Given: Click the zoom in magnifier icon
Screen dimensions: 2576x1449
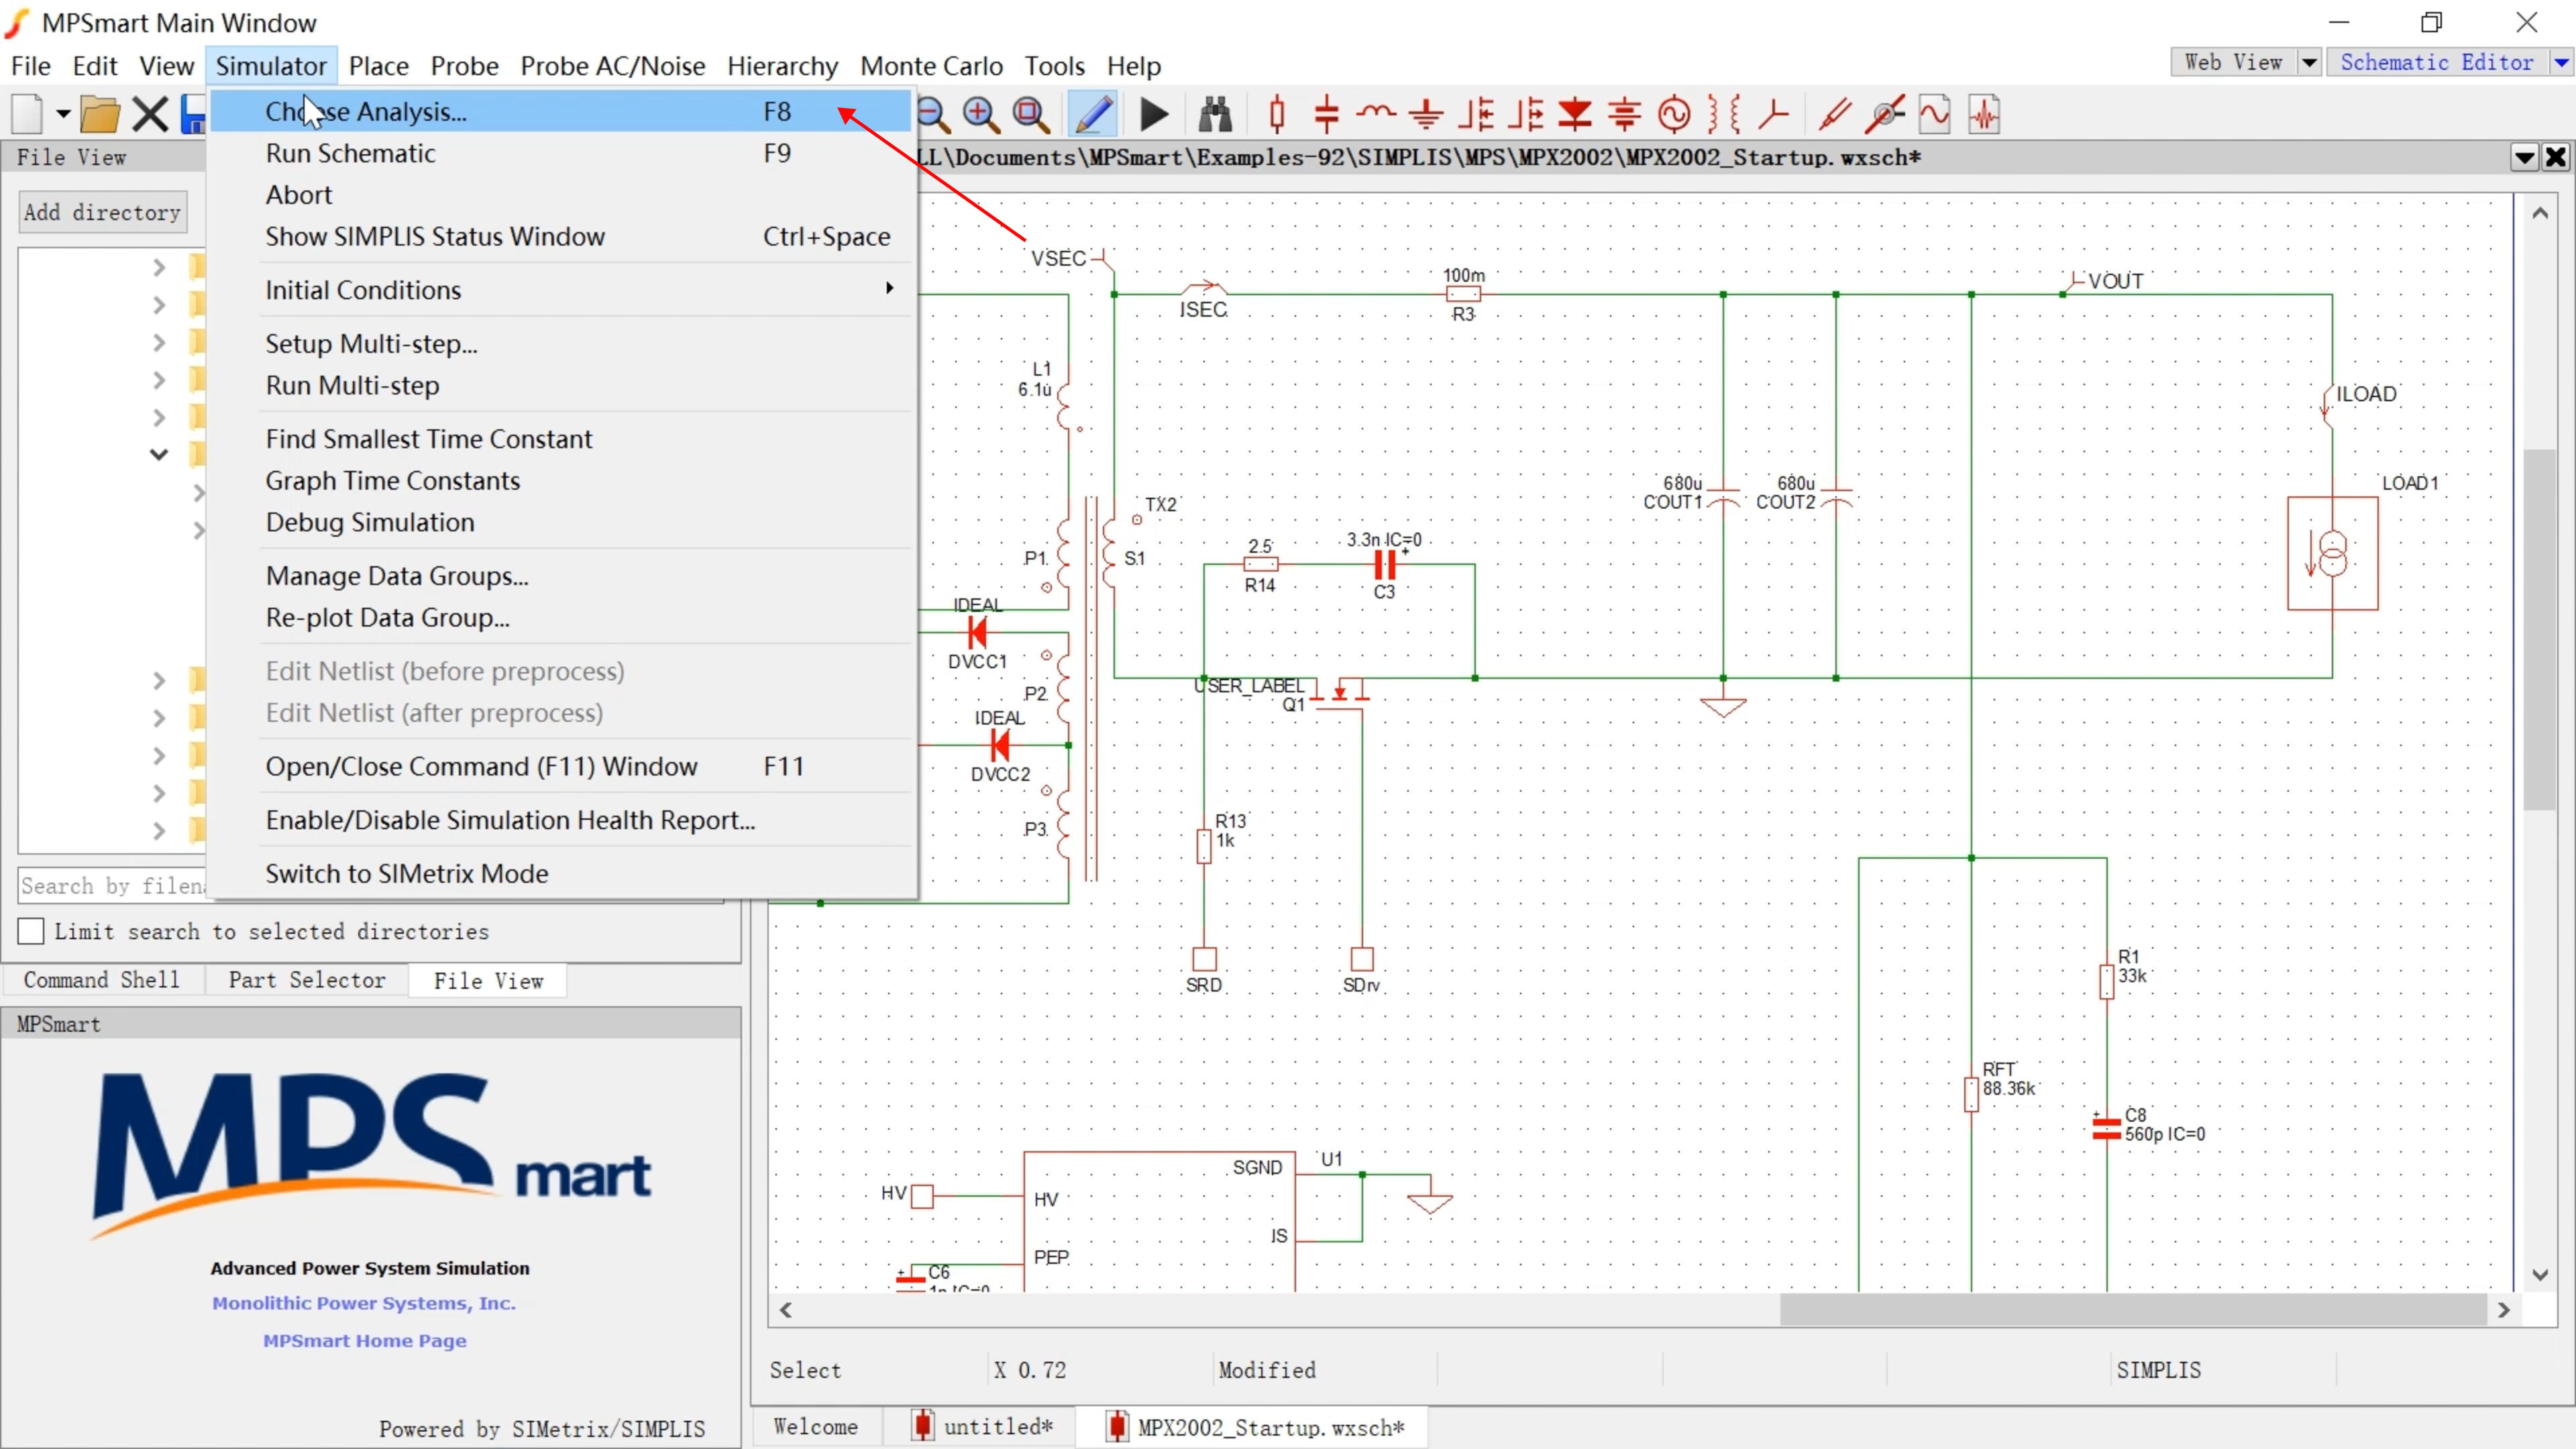Looking at the screenshot, I should point(981,115).
